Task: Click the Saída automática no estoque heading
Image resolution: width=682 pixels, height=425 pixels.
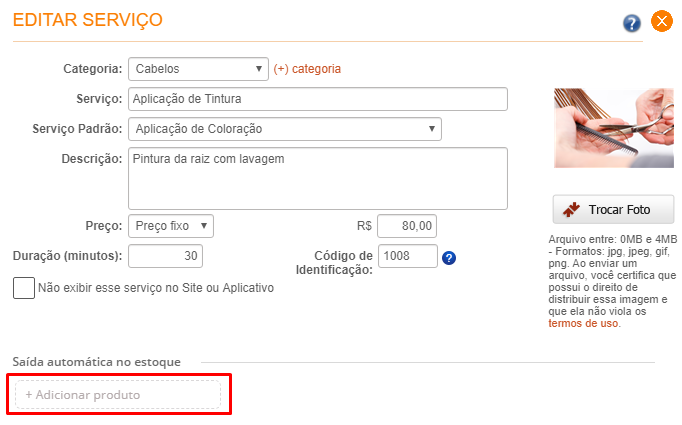Action: tap(105, 360)
